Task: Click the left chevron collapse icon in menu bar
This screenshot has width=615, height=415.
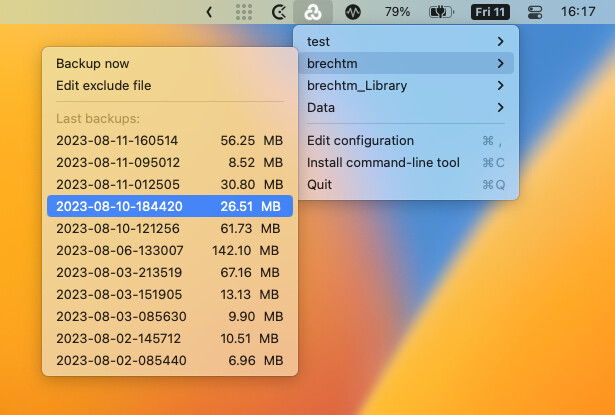Action: (209, 12)
